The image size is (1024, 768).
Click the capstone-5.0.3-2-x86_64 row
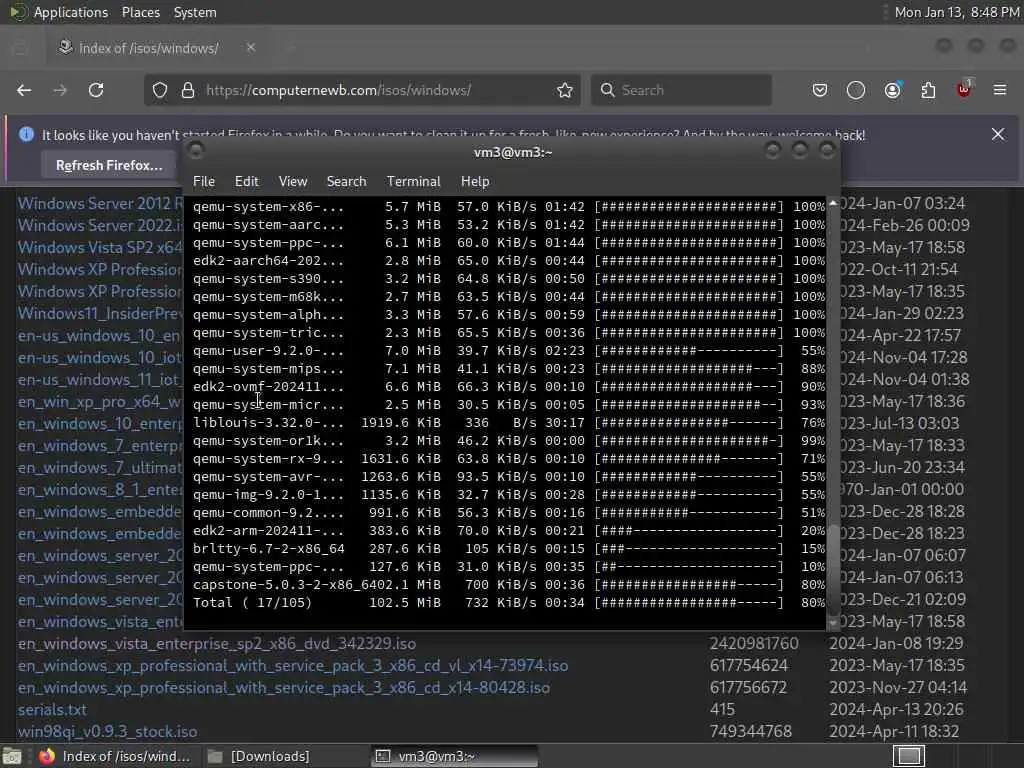click(x=509, y=584)
